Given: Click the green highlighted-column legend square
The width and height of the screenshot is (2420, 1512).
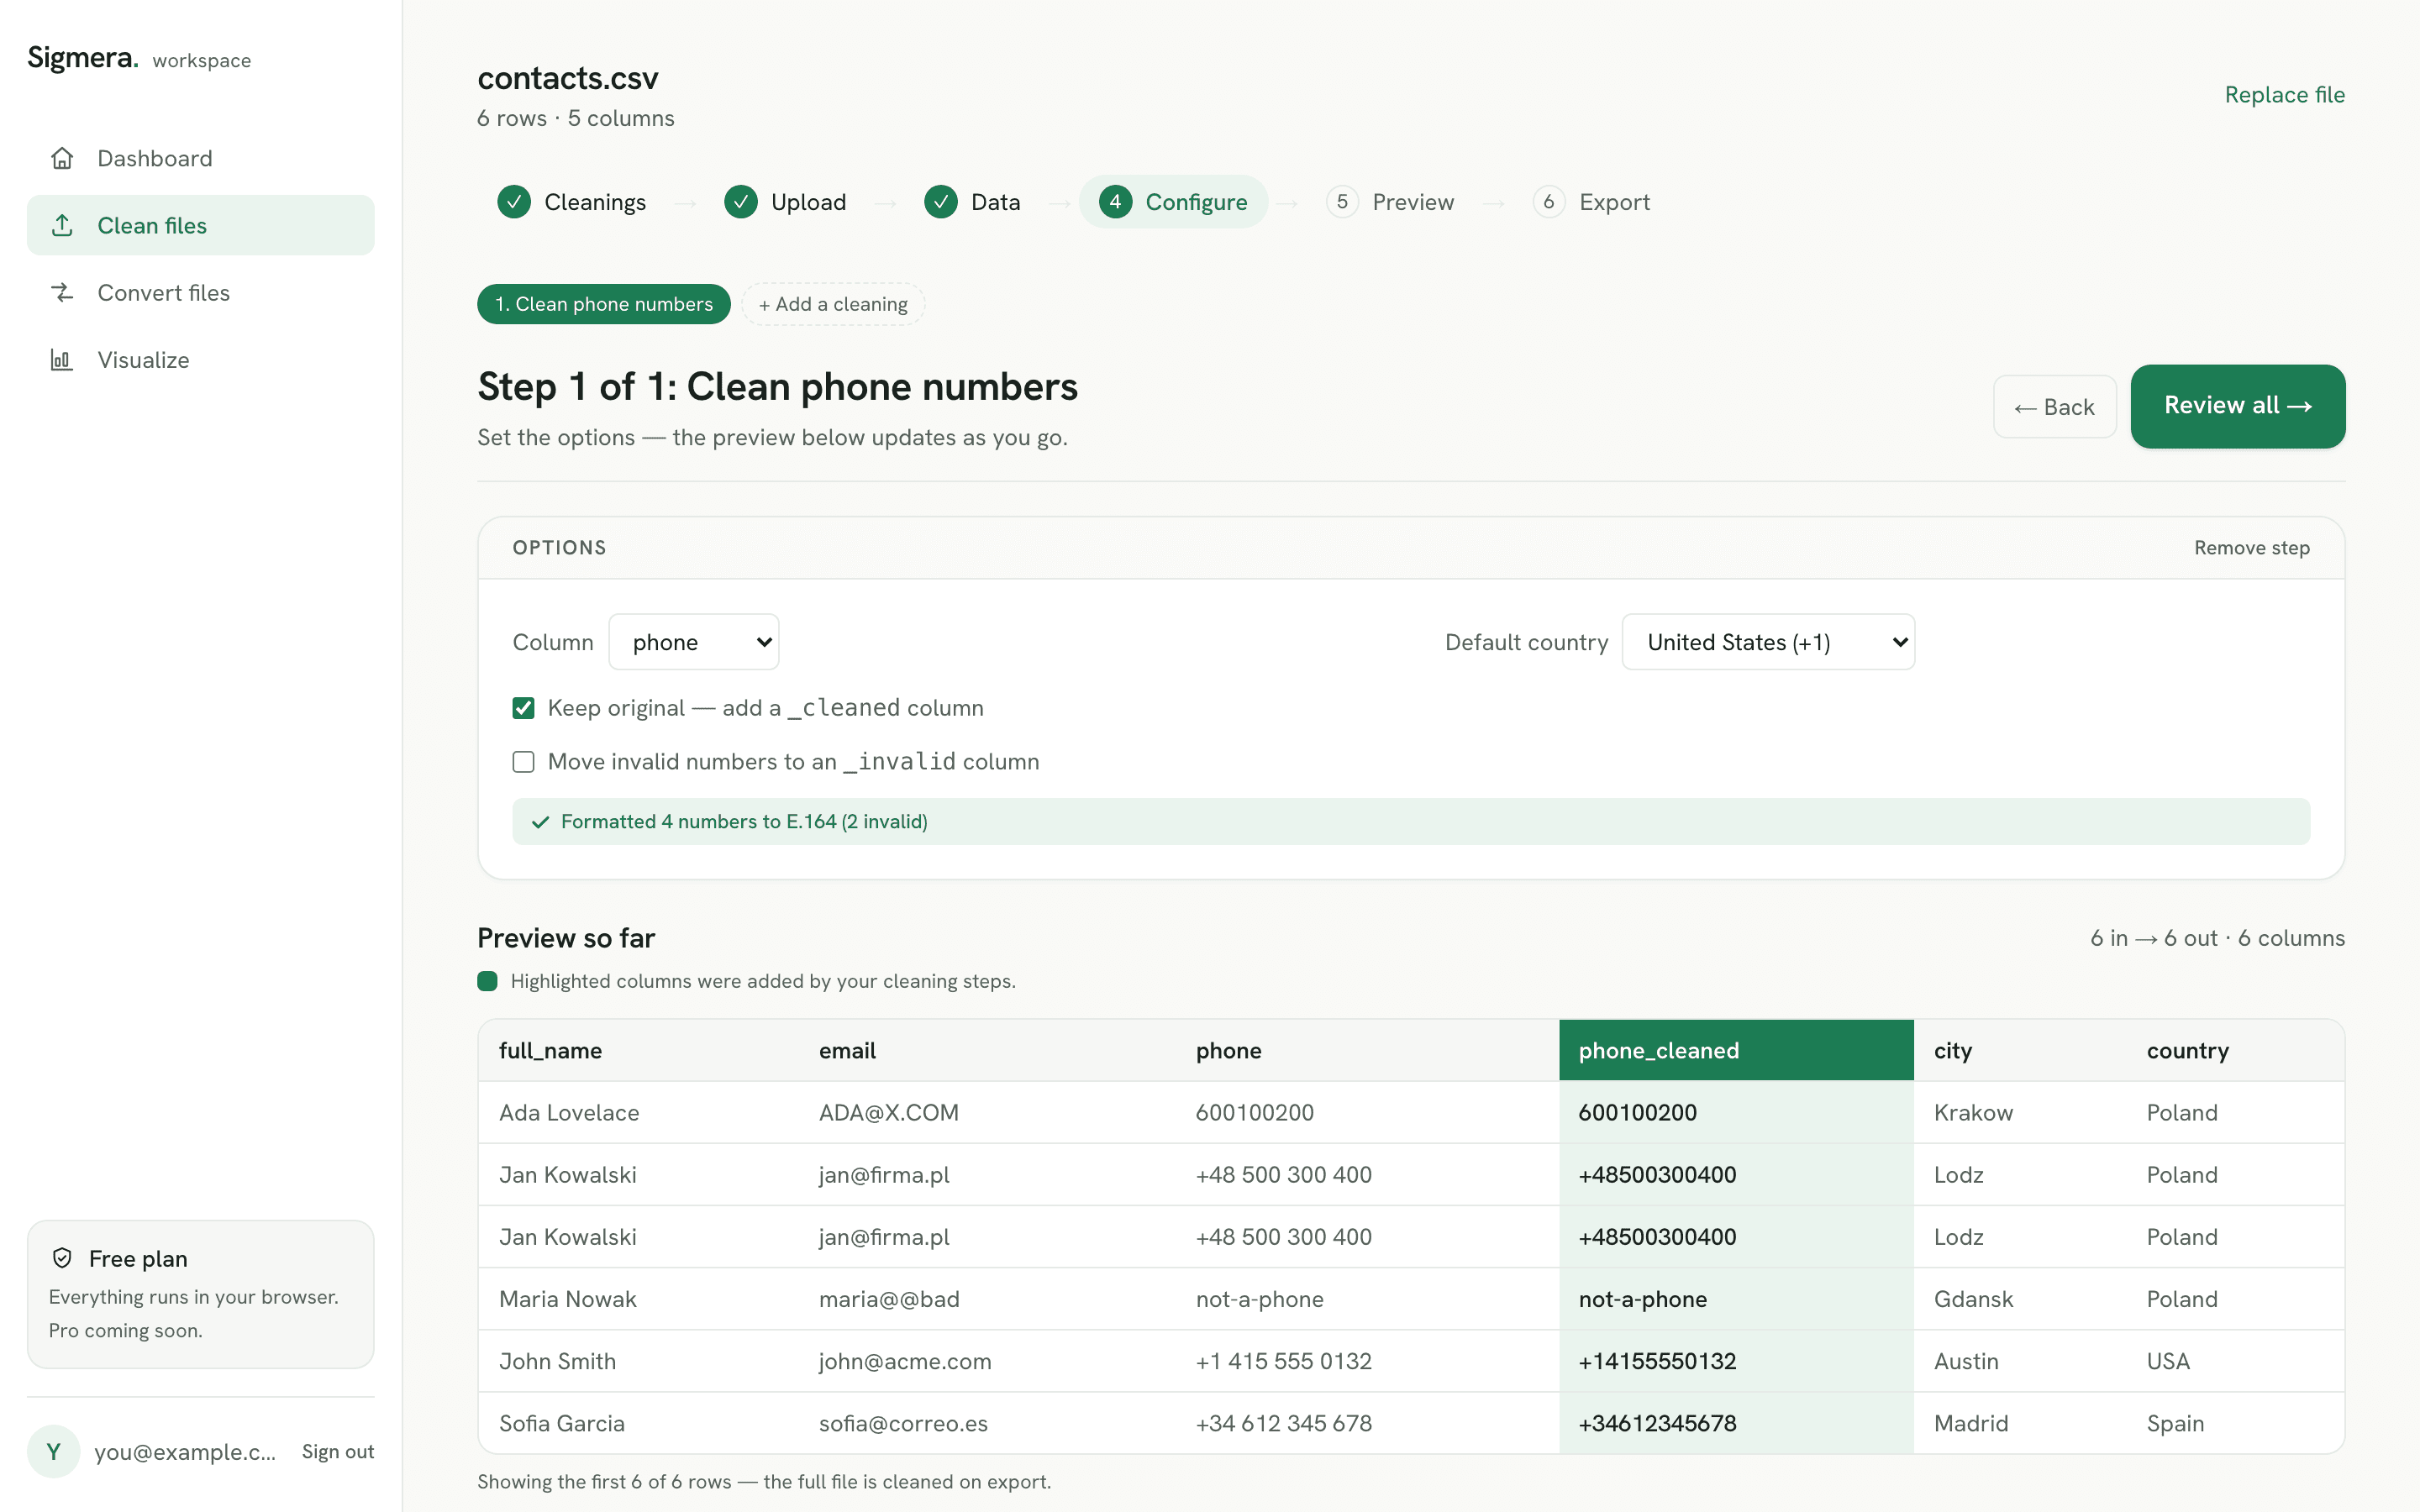Looking at the screenshot, I should 487,981.
